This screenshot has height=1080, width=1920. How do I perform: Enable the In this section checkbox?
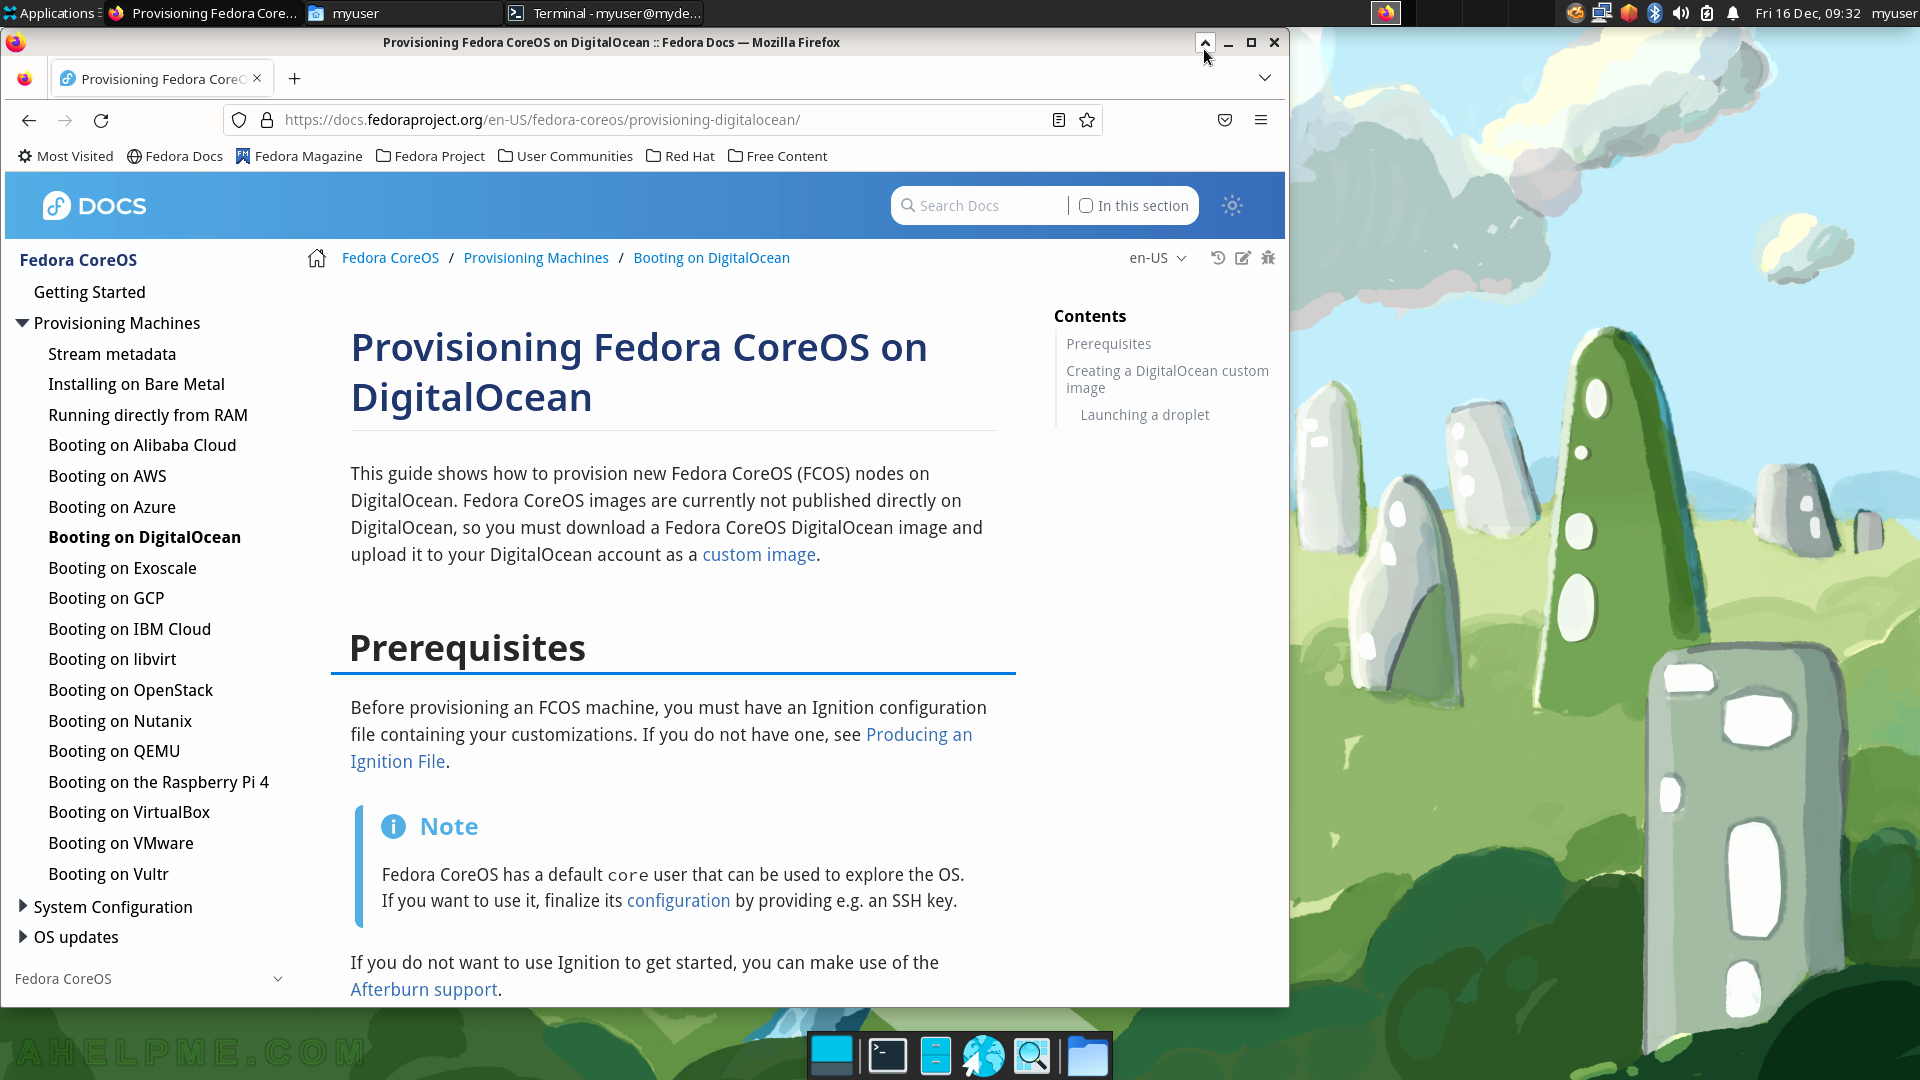[1086, 206]
